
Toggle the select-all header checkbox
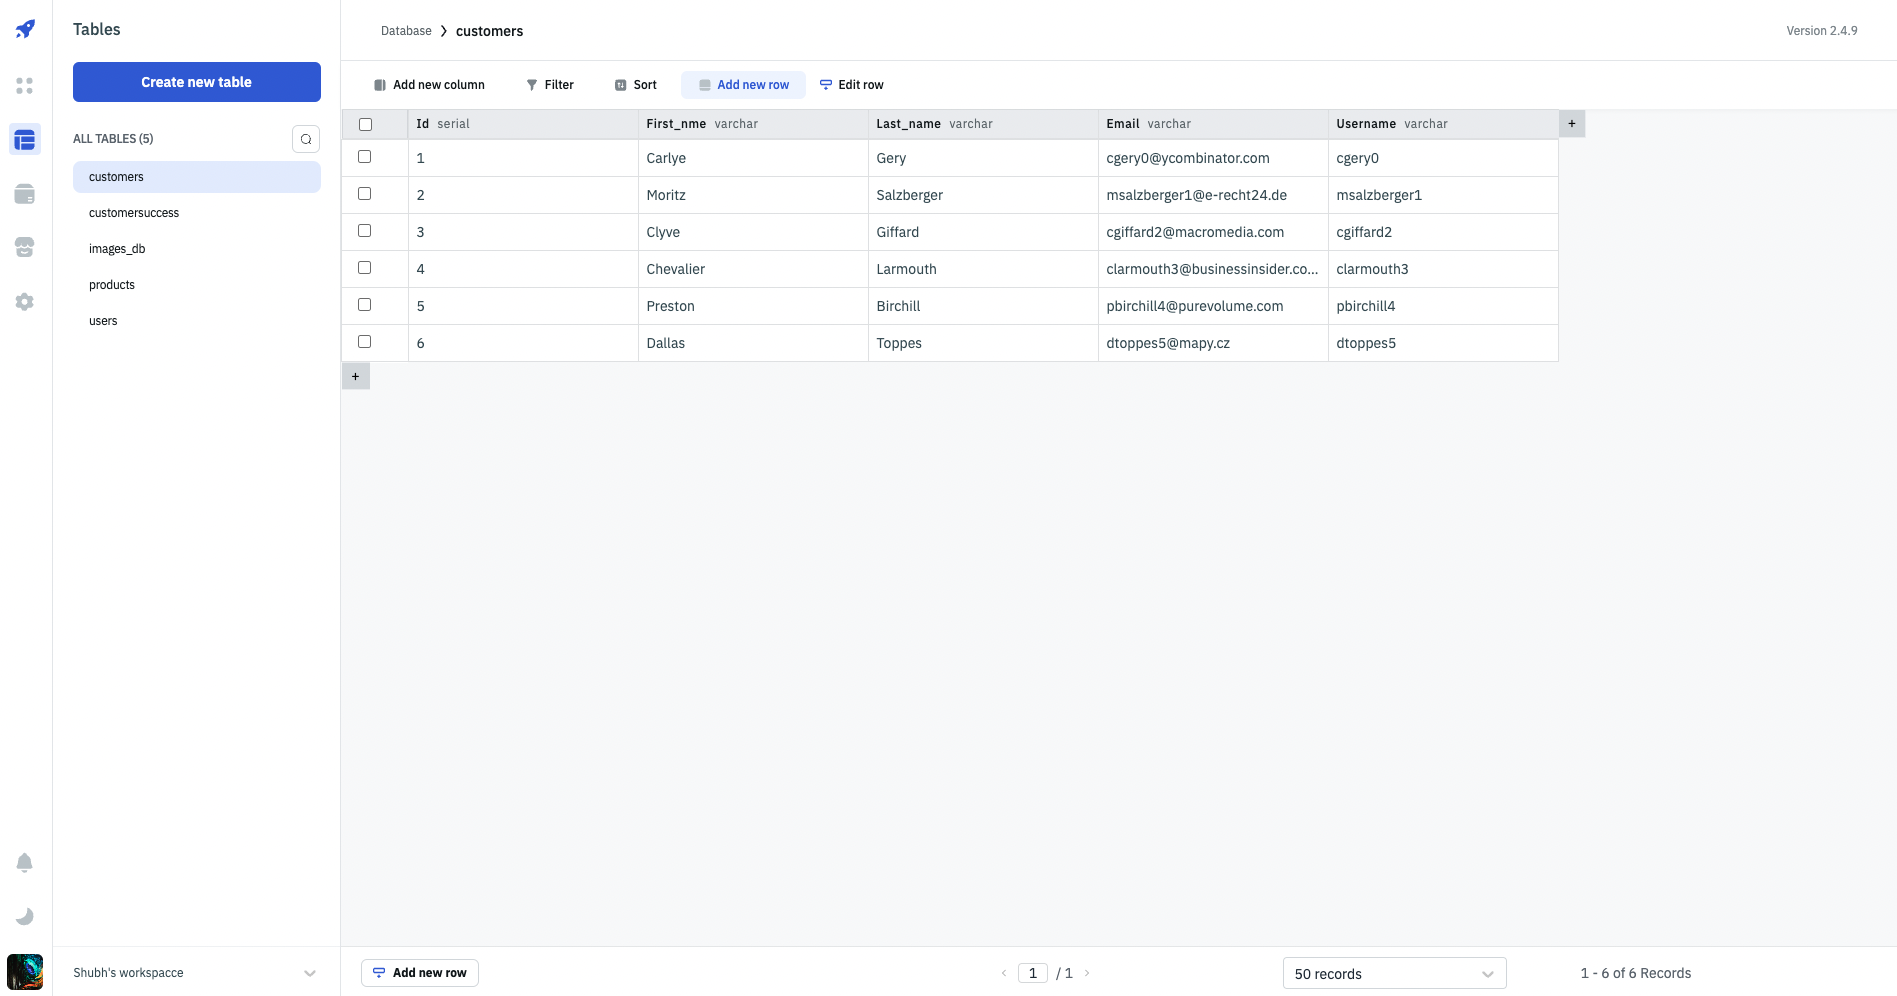(365, 125)
